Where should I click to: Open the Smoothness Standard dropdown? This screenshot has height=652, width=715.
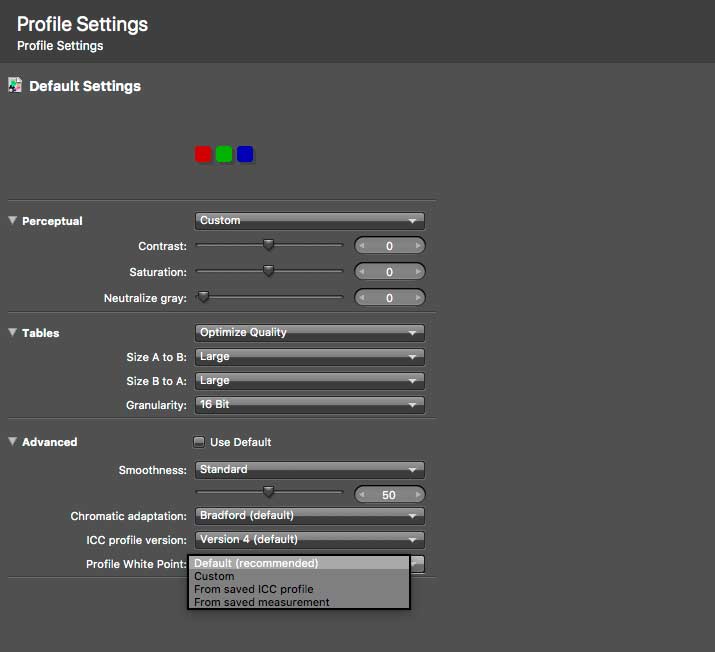point(310,470)
